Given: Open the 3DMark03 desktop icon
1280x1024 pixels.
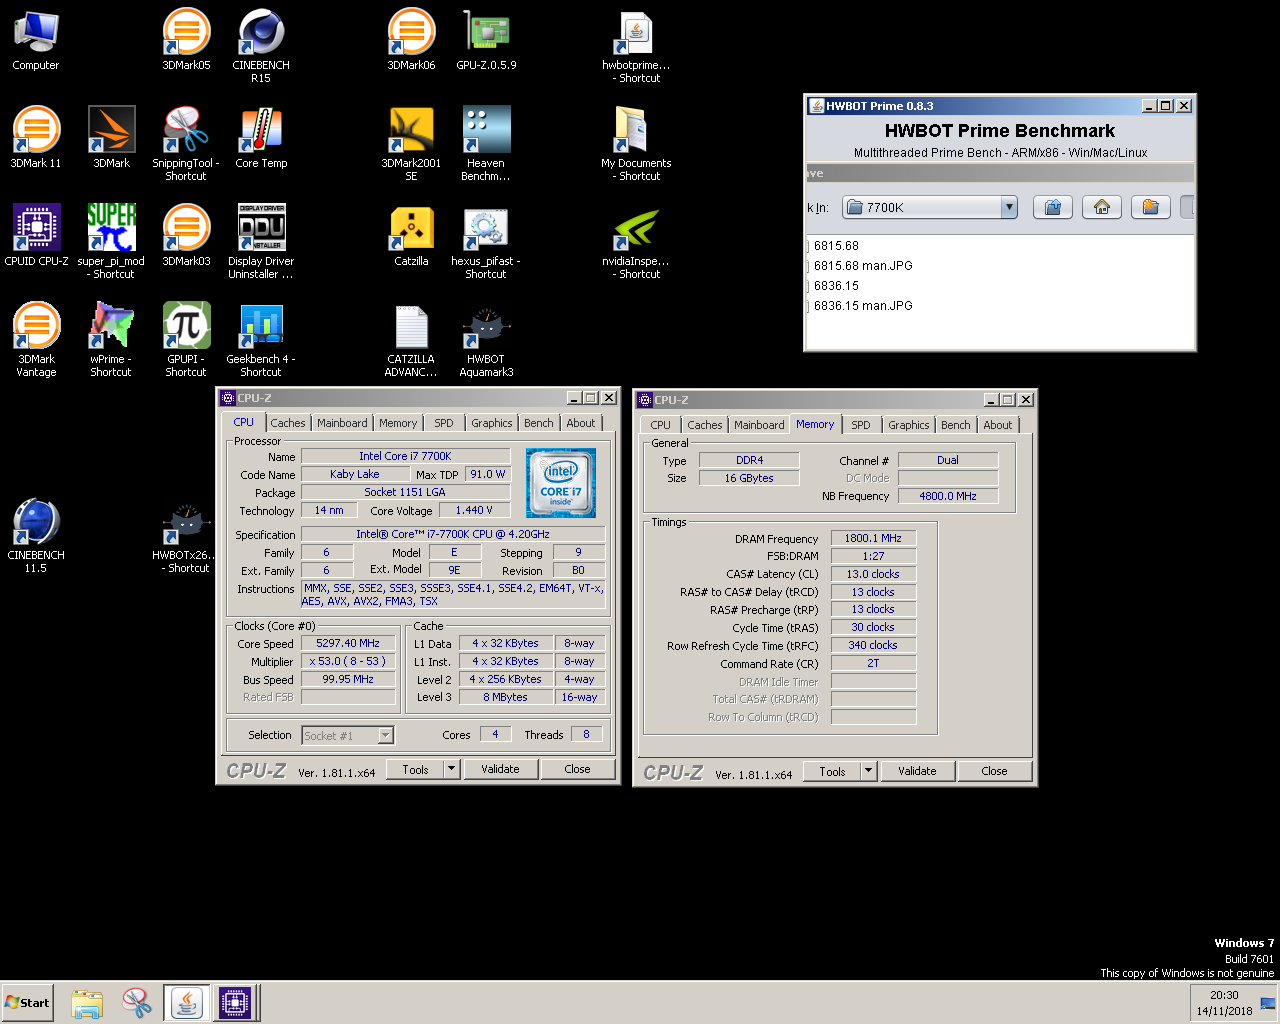Looking at the screenshot, I should 186,236.
